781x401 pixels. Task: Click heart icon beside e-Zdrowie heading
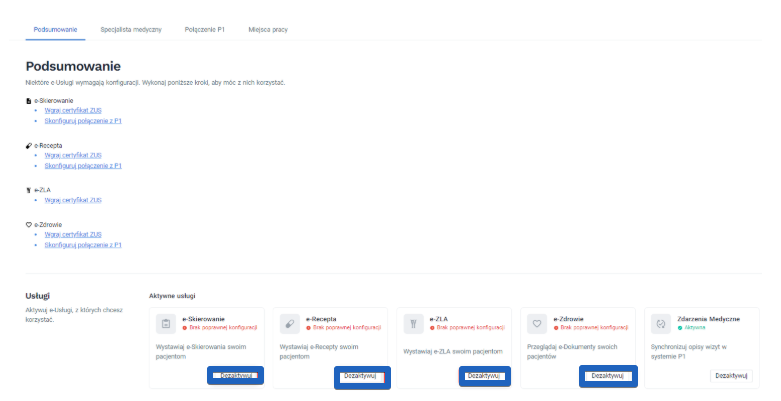(x=28, y=225)
